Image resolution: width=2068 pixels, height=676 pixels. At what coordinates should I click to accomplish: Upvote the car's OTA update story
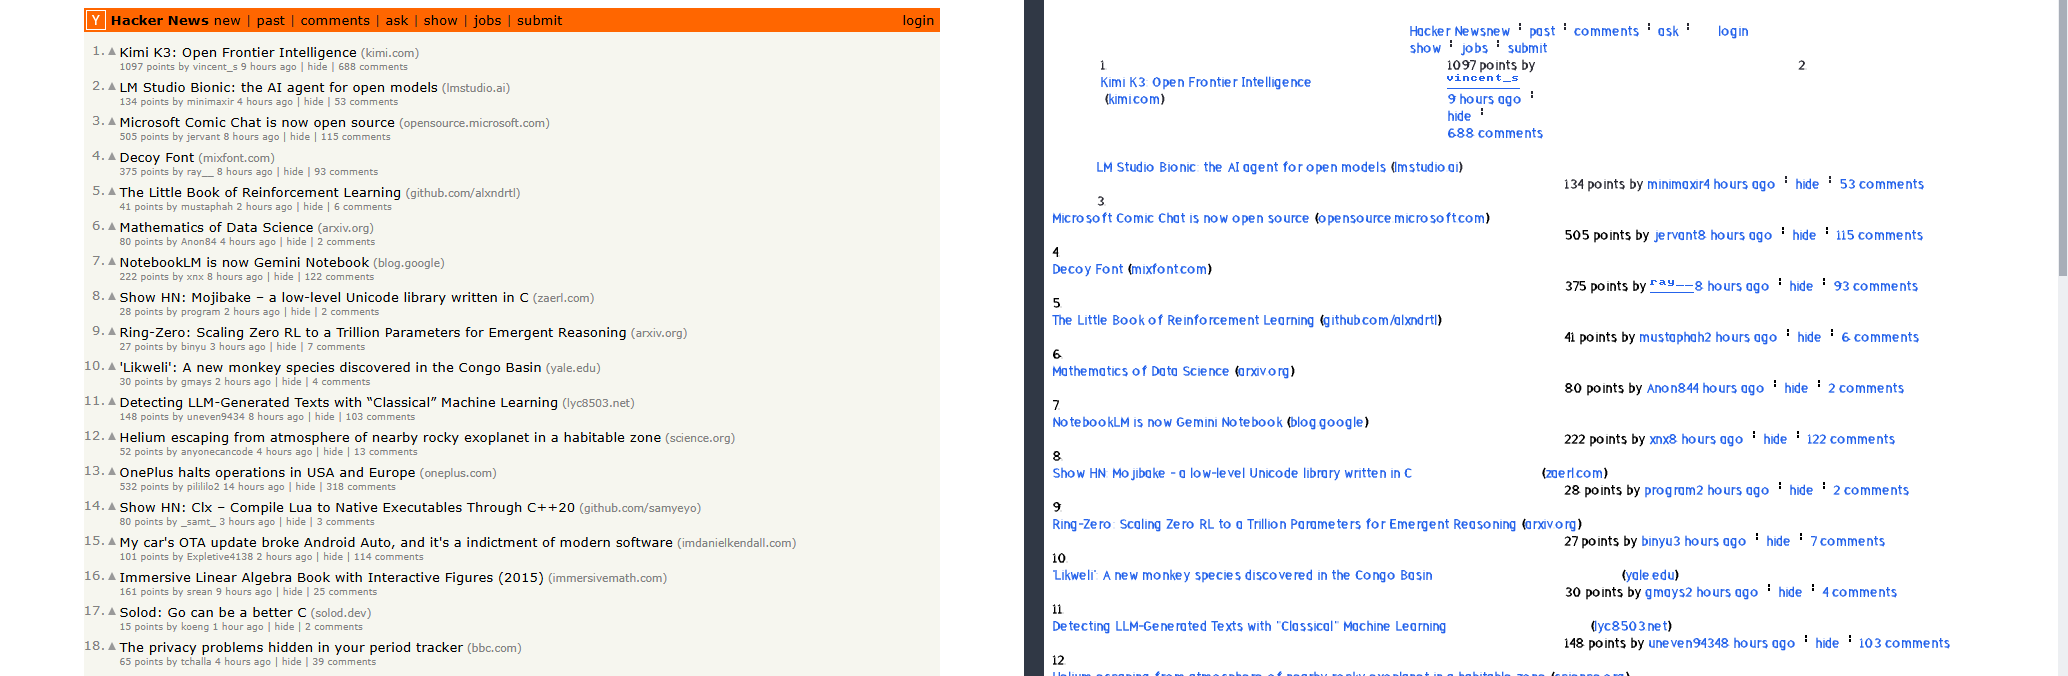click(x=112, y=541)
